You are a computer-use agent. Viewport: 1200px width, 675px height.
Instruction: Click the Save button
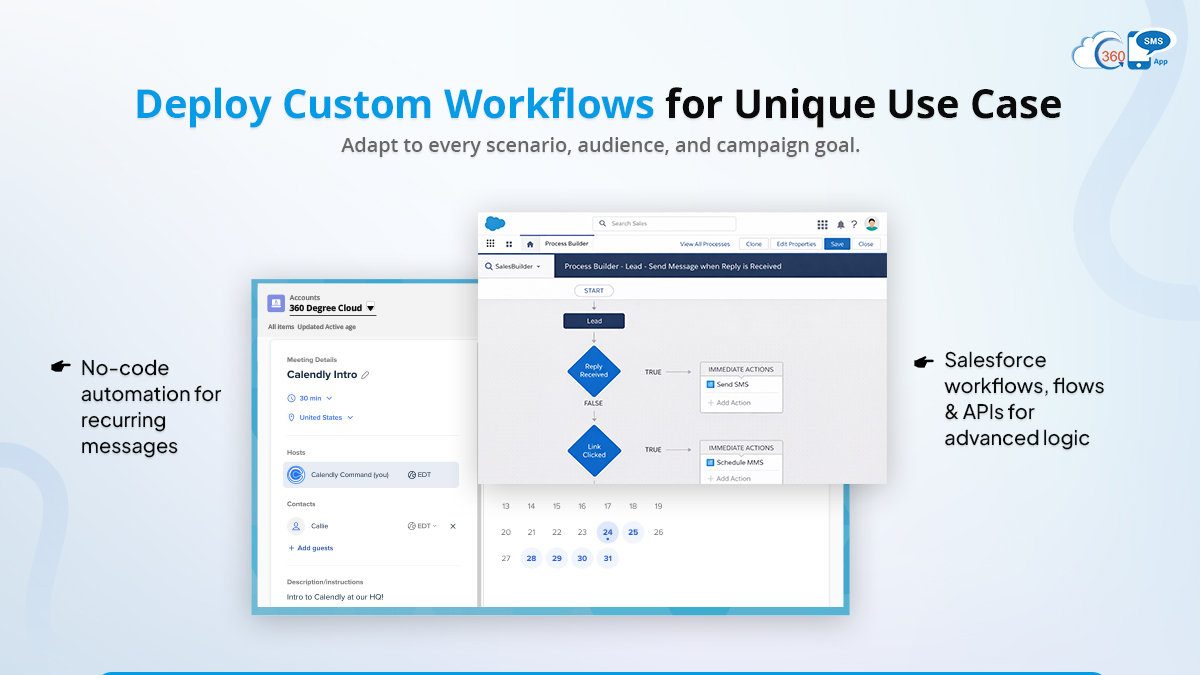click(x=837, y=244)
